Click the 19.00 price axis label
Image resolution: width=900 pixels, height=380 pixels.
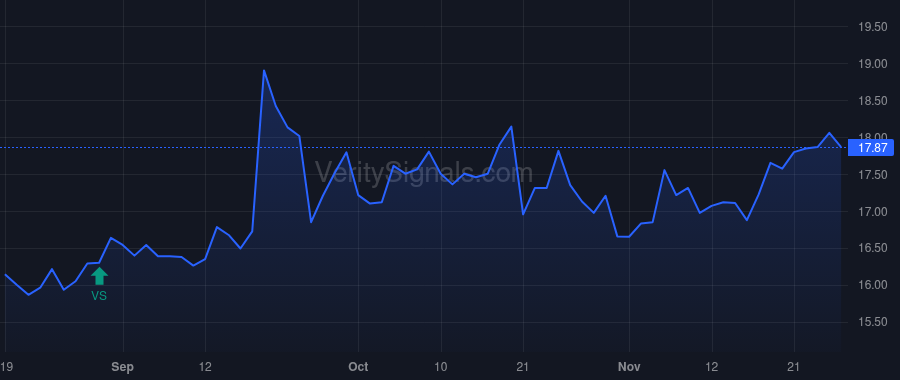(872, 64)
